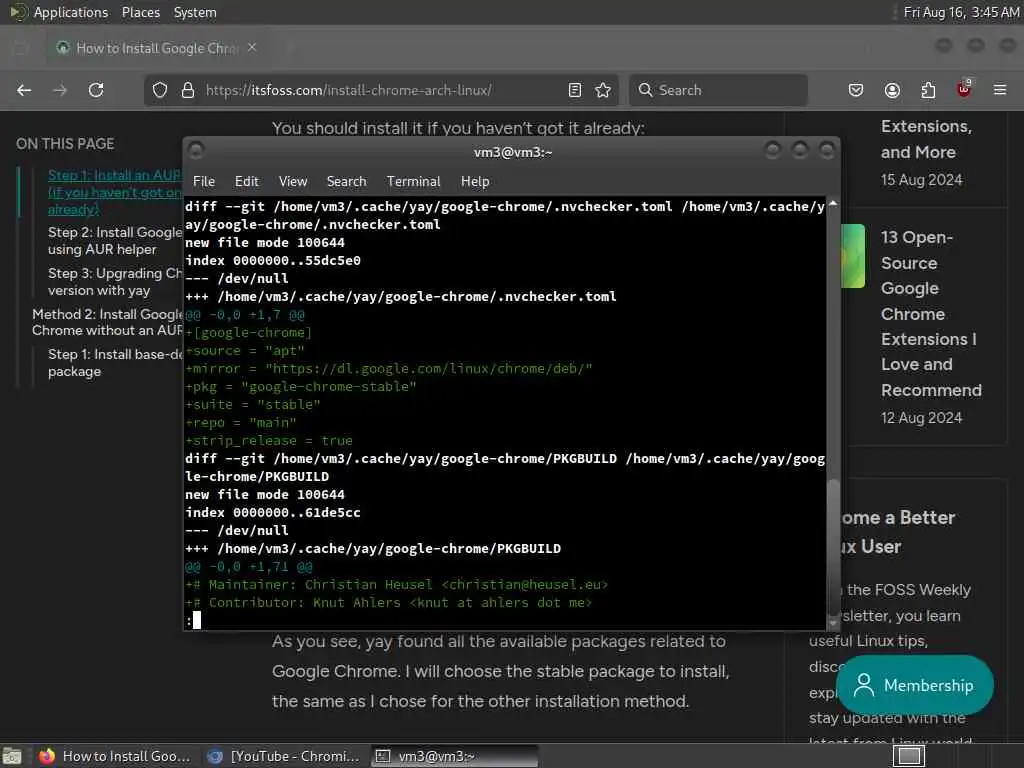Open Step 2: Install Google sidebar link
Viewport: 1024px width, 768px height.
(114, 241)
